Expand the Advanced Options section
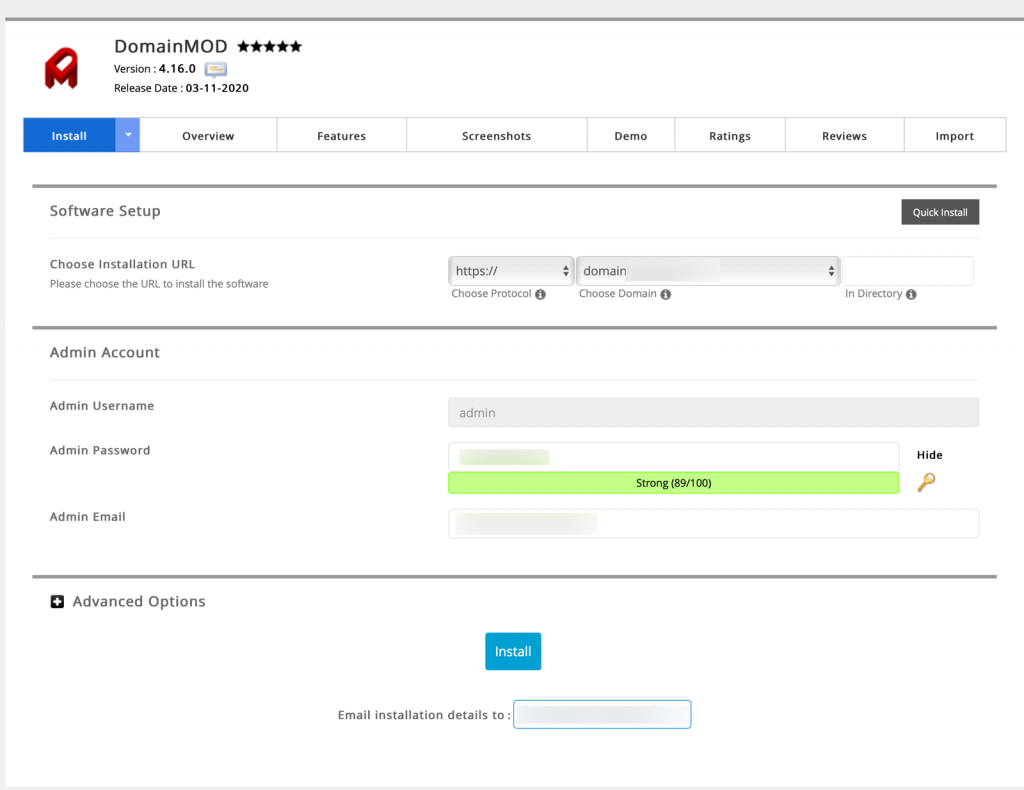The image size is (1024, 790). [138, 602]
